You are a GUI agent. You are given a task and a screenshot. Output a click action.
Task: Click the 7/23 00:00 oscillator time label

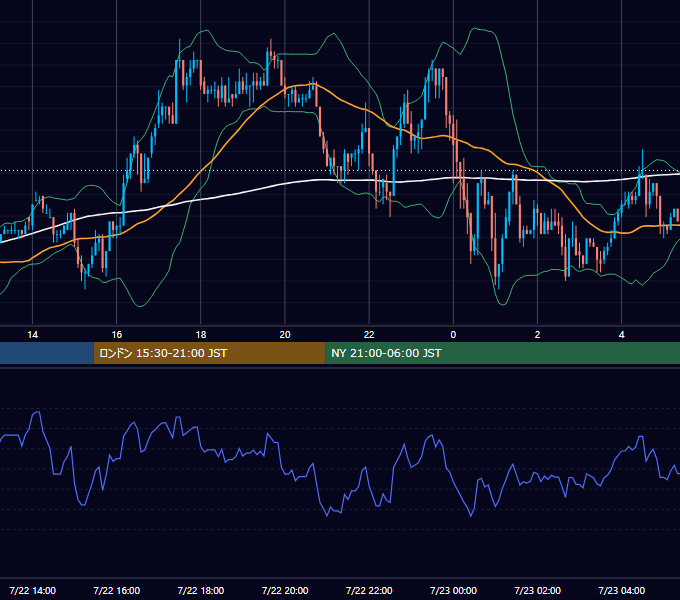(x=453, y=590)
